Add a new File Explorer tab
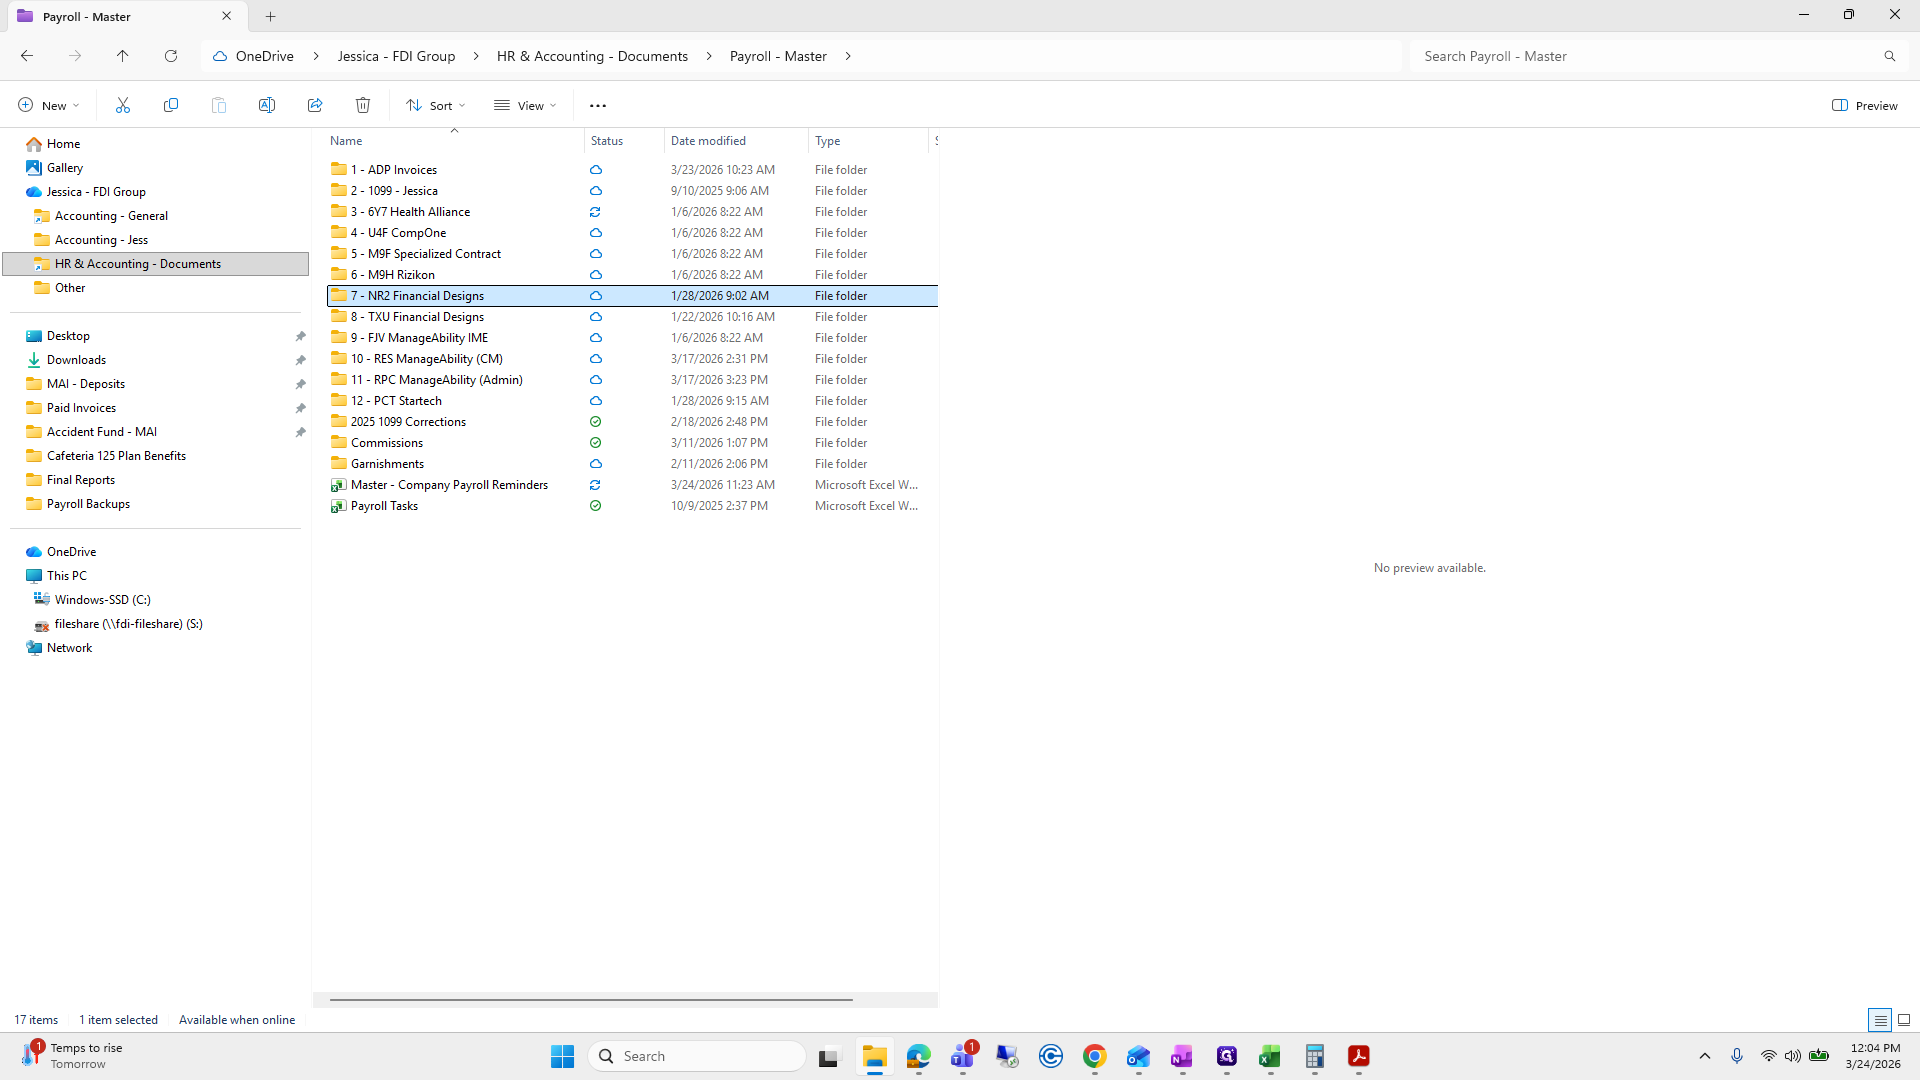This screenshot has height=1080, width=1920. click(x=270, y=16)
